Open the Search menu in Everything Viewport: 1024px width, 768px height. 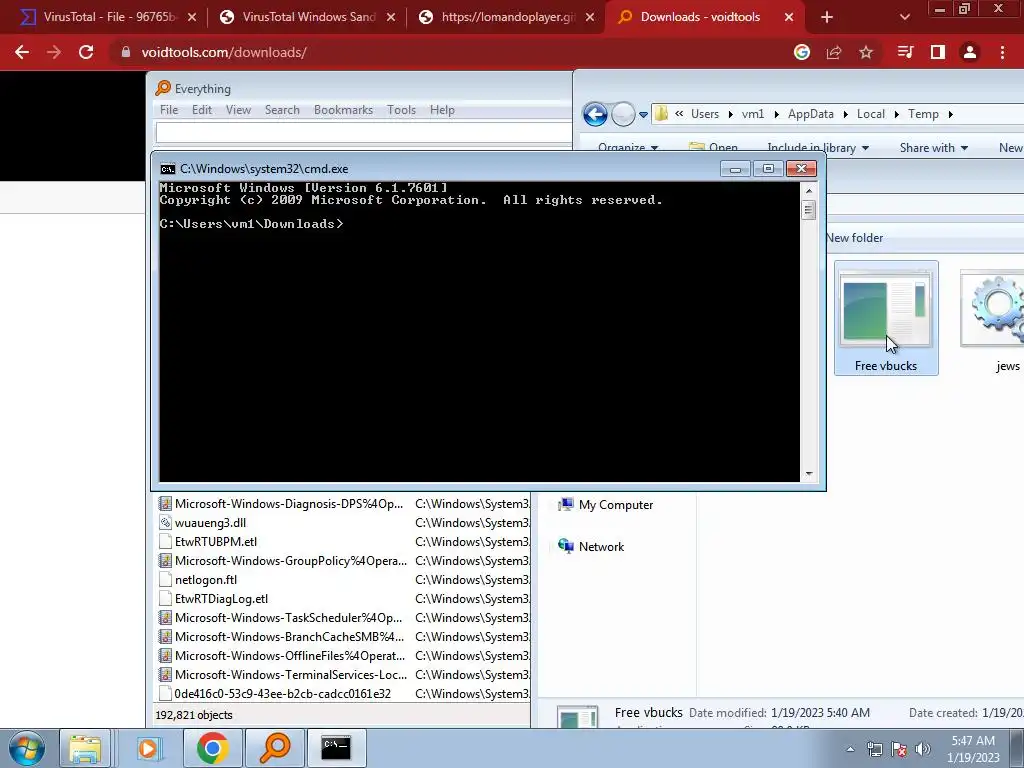282,110
